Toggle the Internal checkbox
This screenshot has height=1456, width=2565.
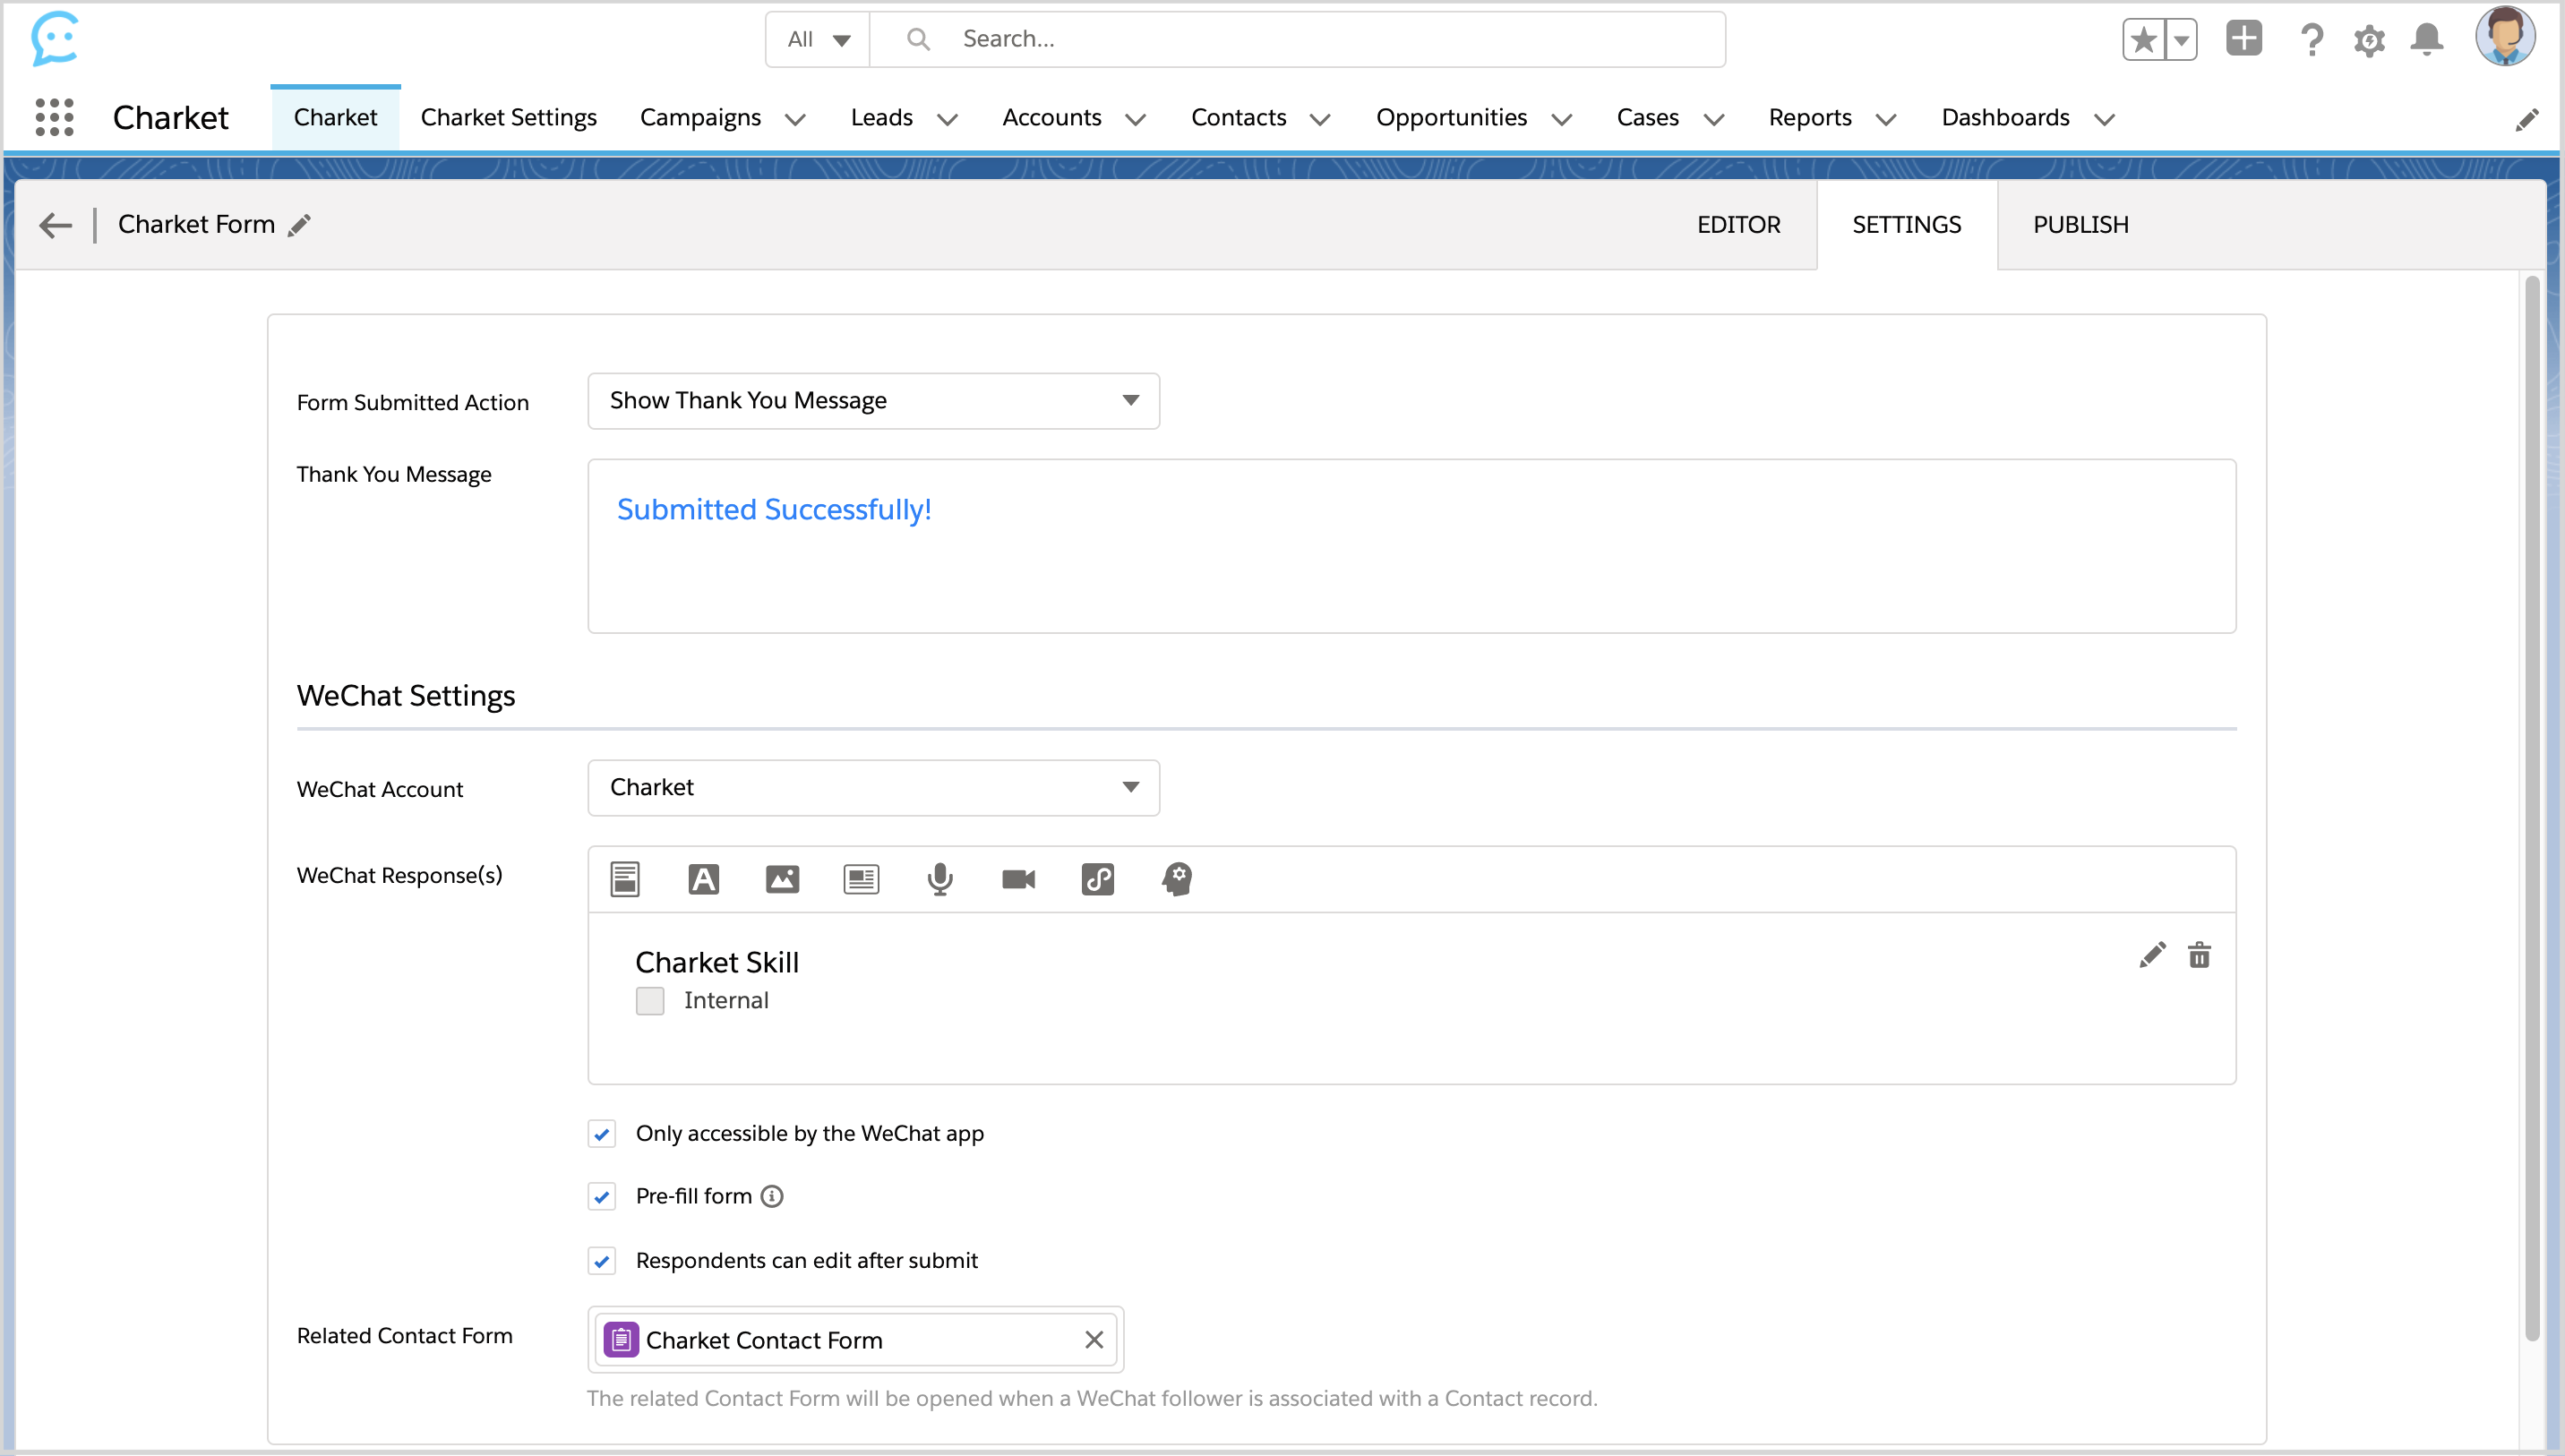point(650,1000)
